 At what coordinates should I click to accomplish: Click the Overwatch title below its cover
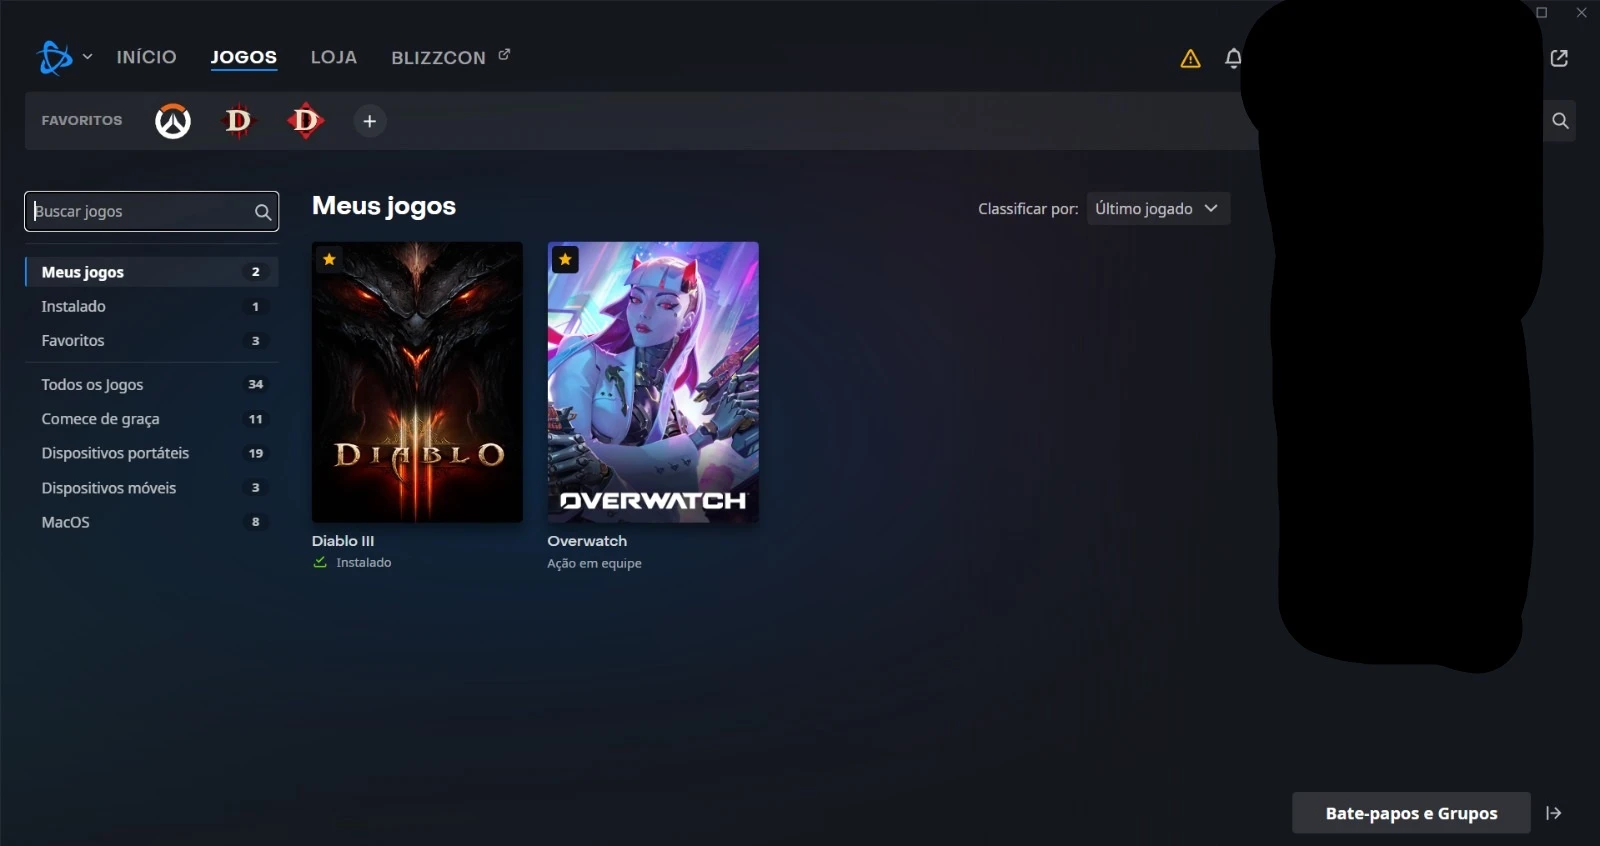point(587,541)
